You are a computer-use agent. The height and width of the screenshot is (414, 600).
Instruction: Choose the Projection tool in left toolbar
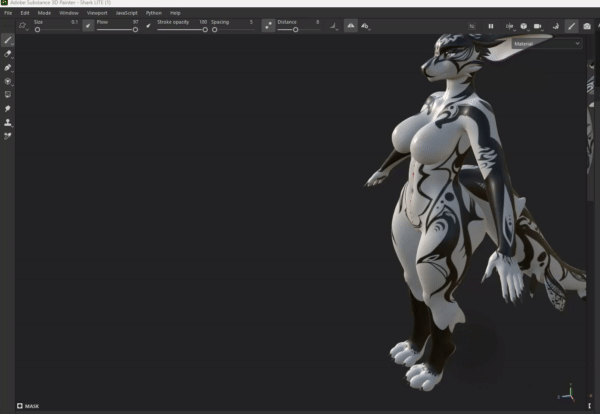pyautogui.click(x=8, y=67)
